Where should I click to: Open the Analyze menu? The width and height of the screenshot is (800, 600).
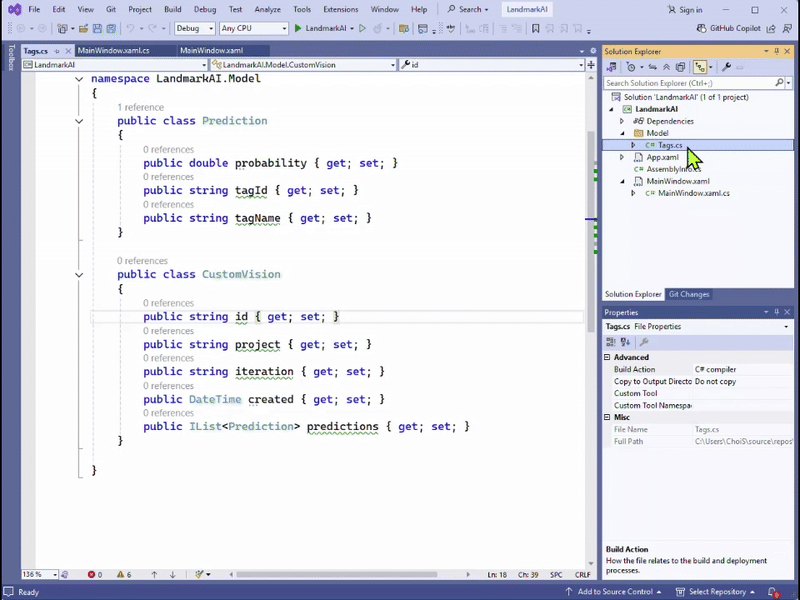coord(267,9)
